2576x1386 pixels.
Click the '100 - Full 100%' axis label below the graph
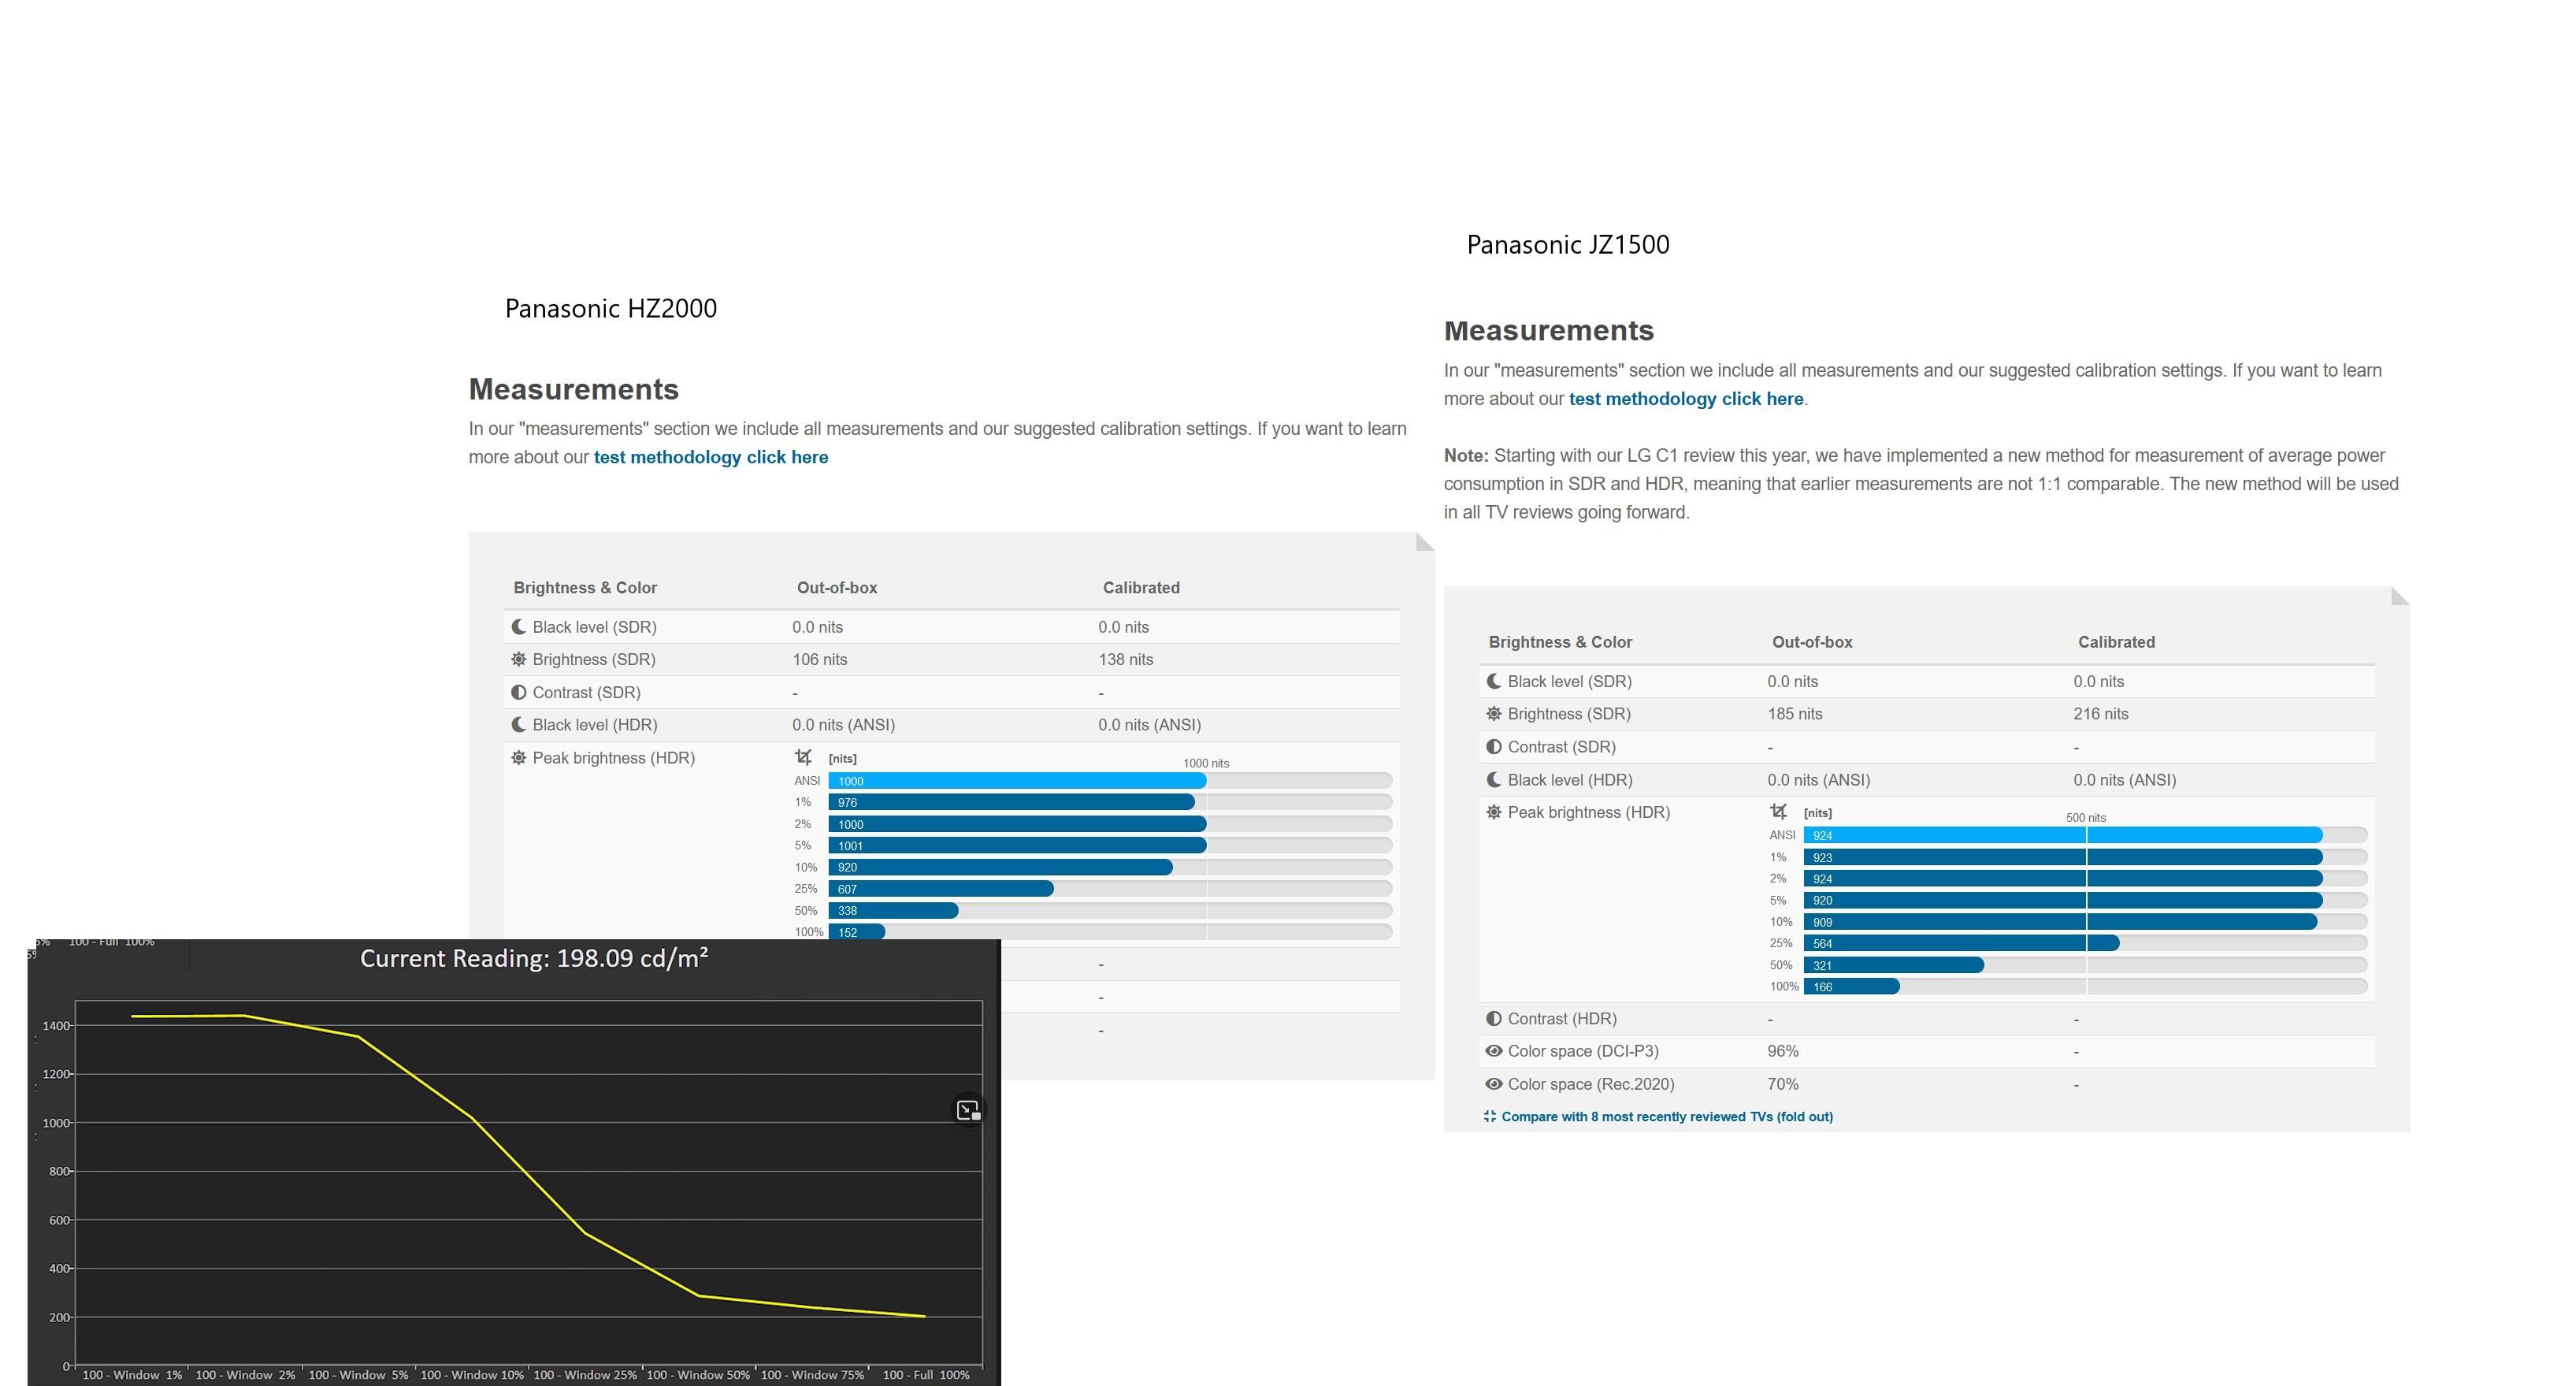point(926,1375)
